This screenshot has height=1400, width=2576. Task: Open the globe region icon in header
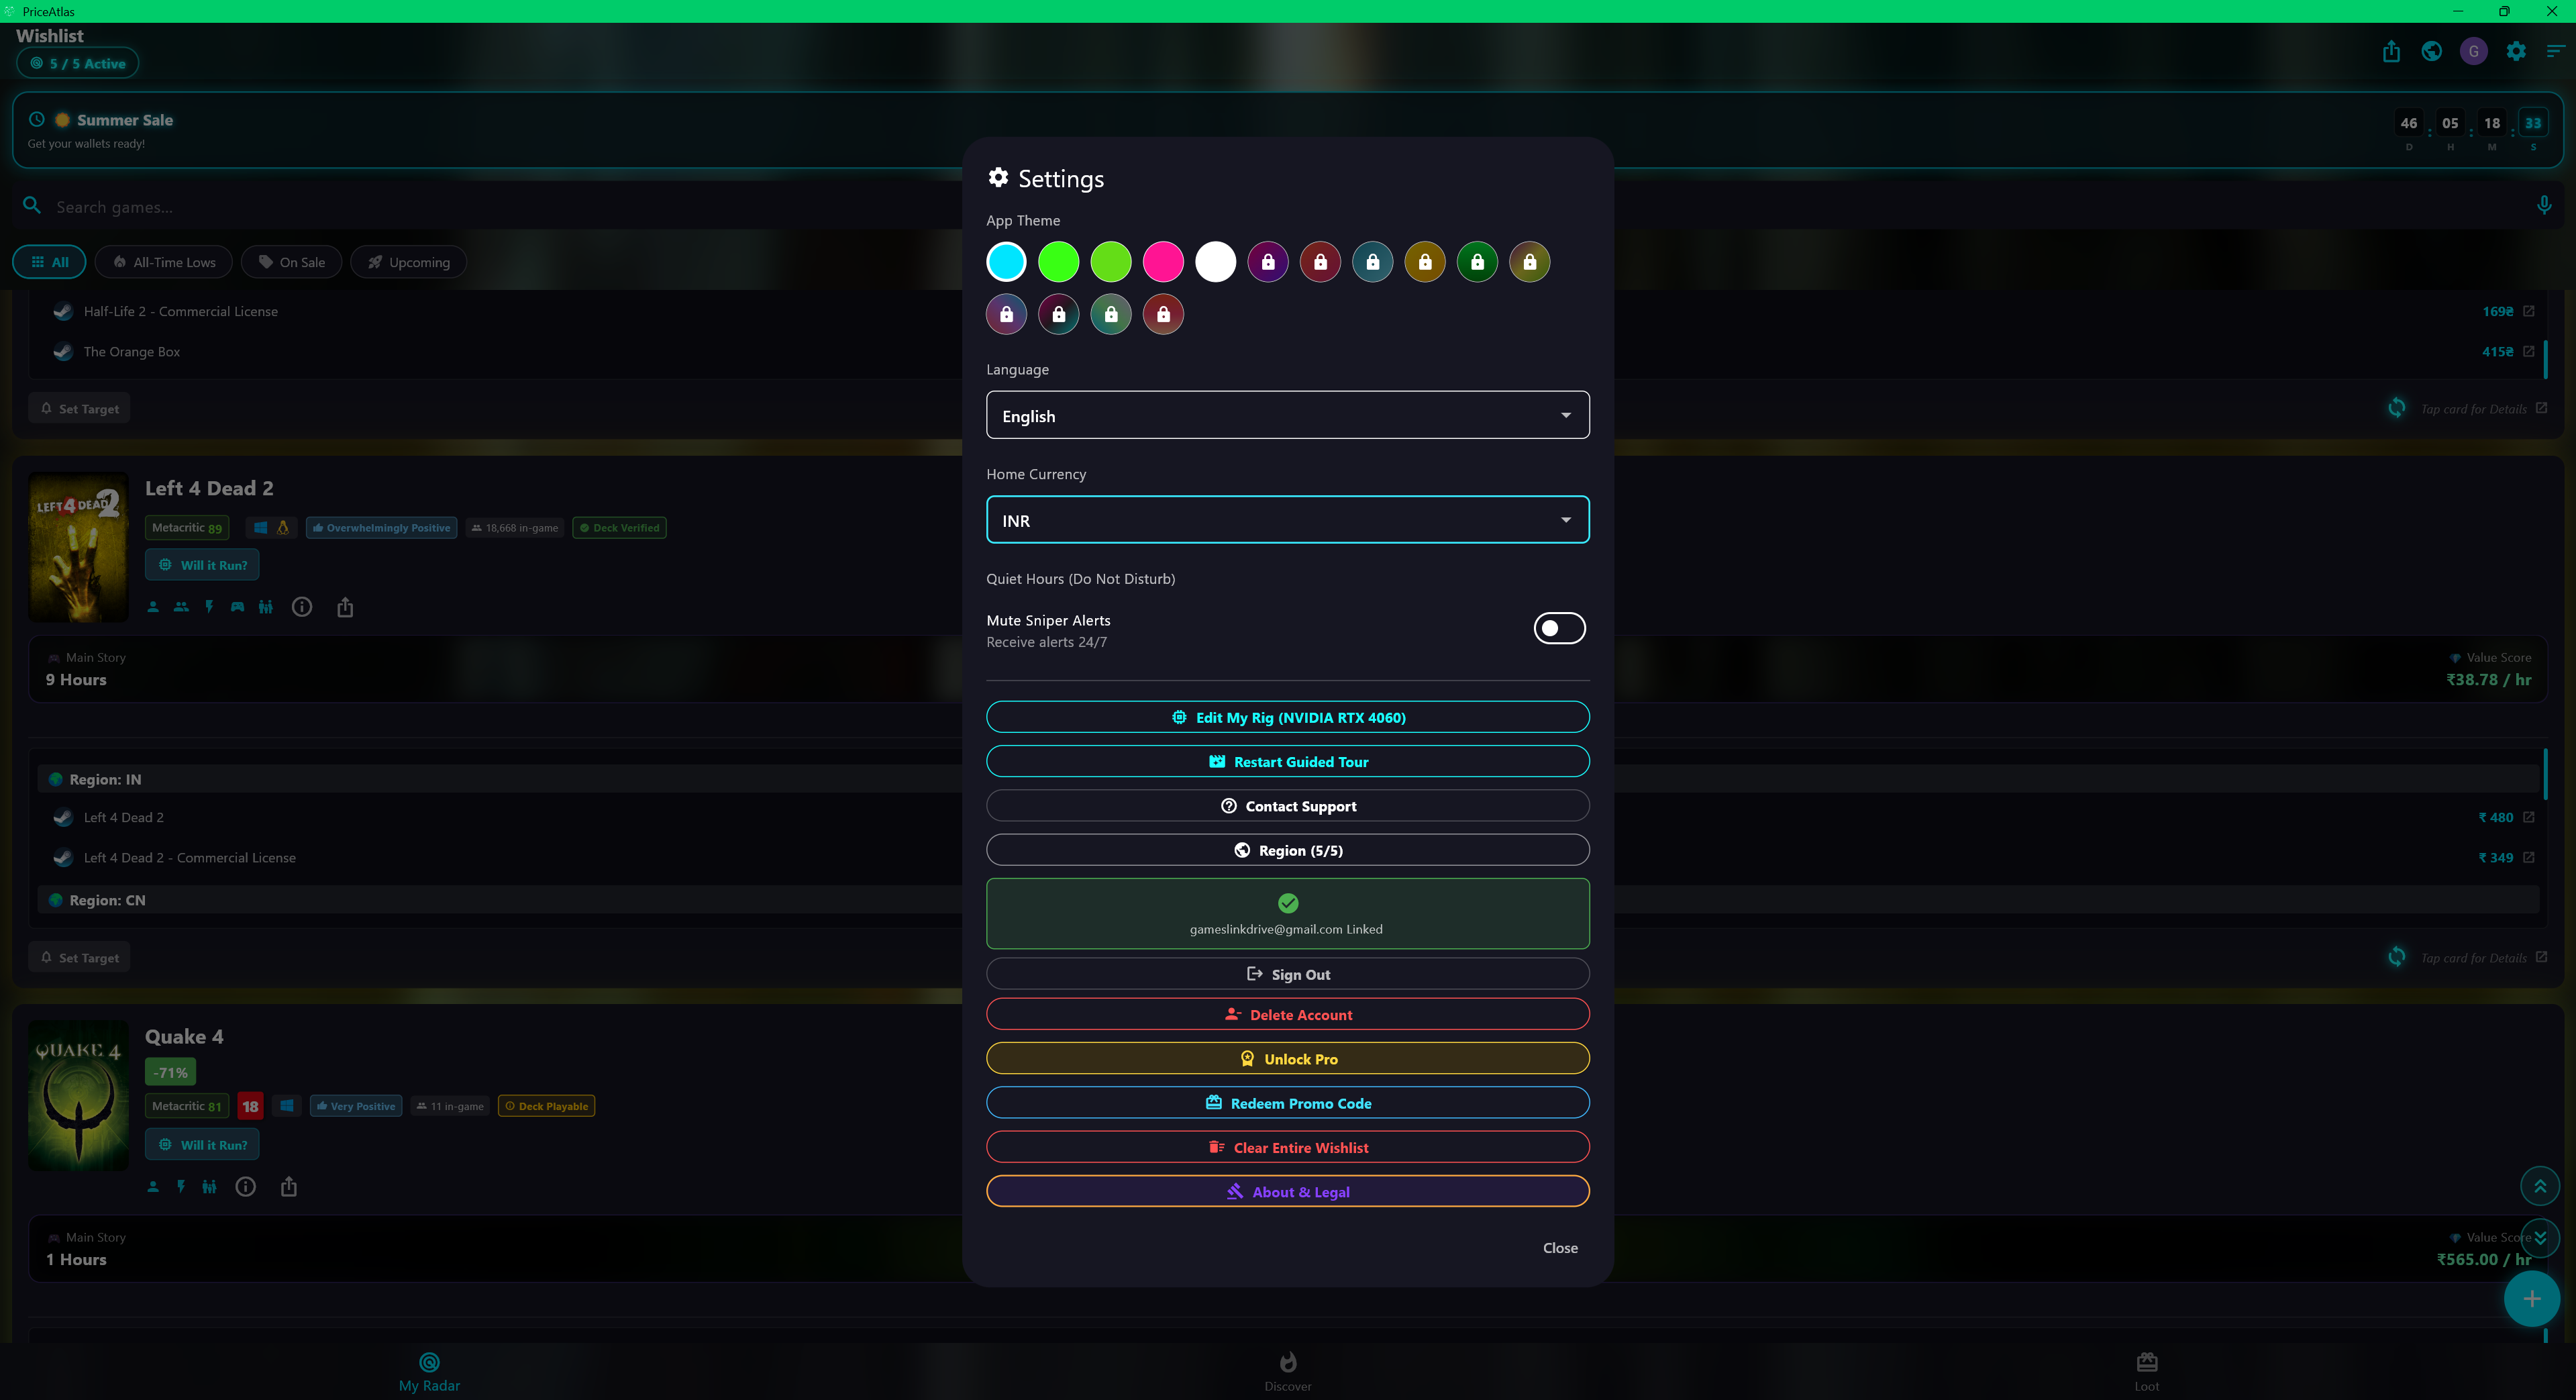point(2432,51)
